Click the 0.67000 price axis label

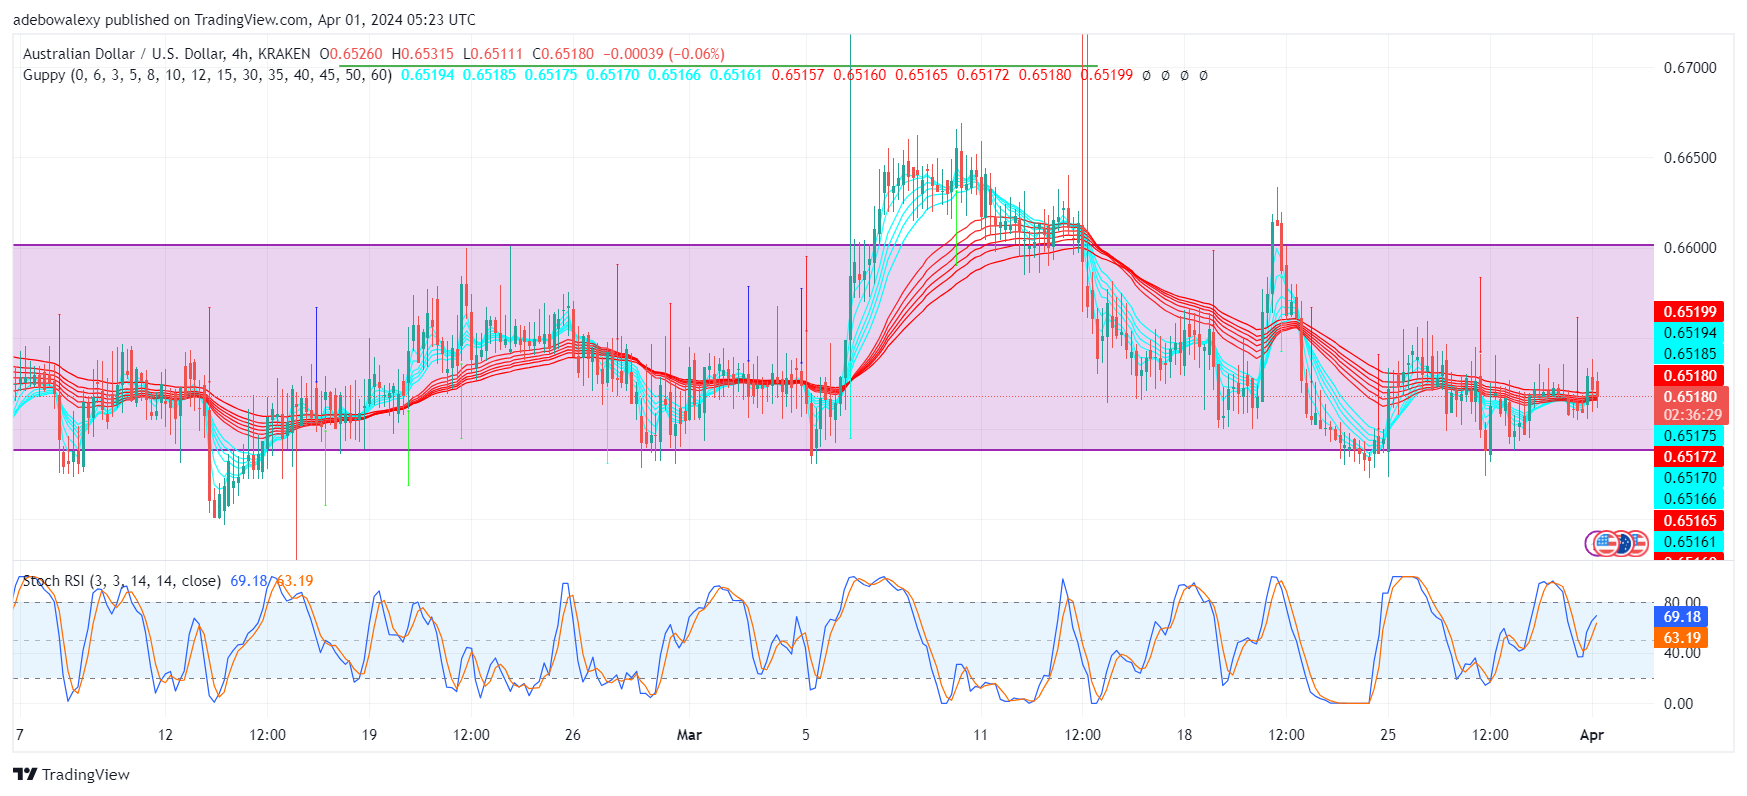coord(1690,68)
